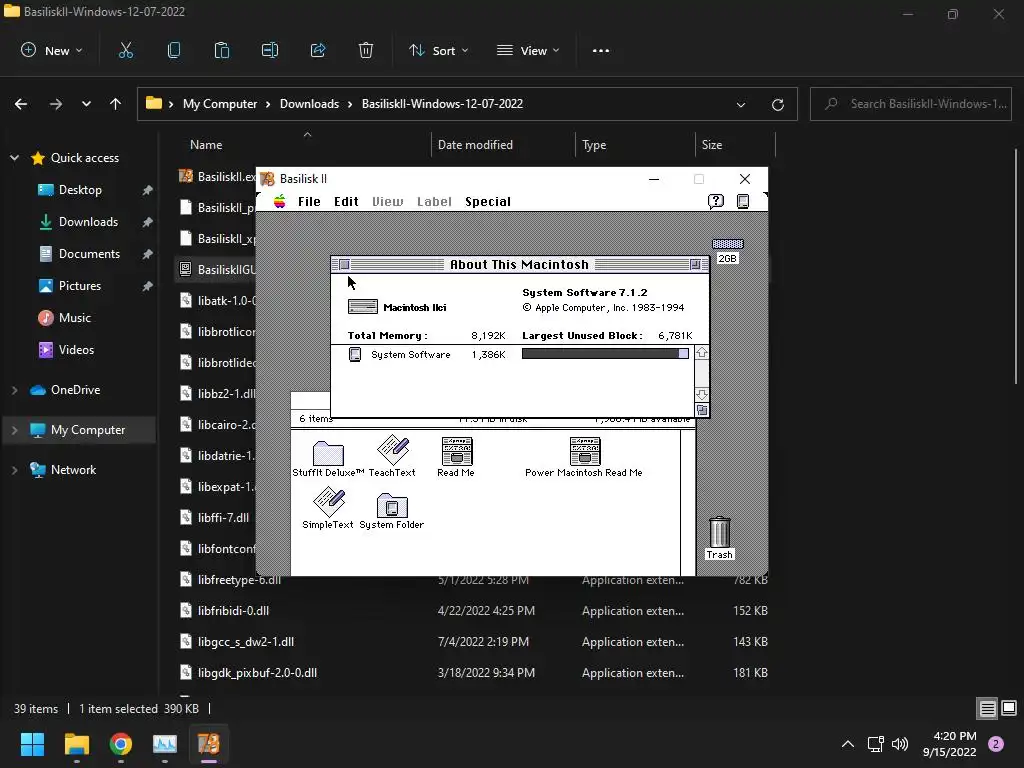This screenshot has width=1024, height=768.
Task: Show hidden system tray icons
Action: tap(848, 744)
